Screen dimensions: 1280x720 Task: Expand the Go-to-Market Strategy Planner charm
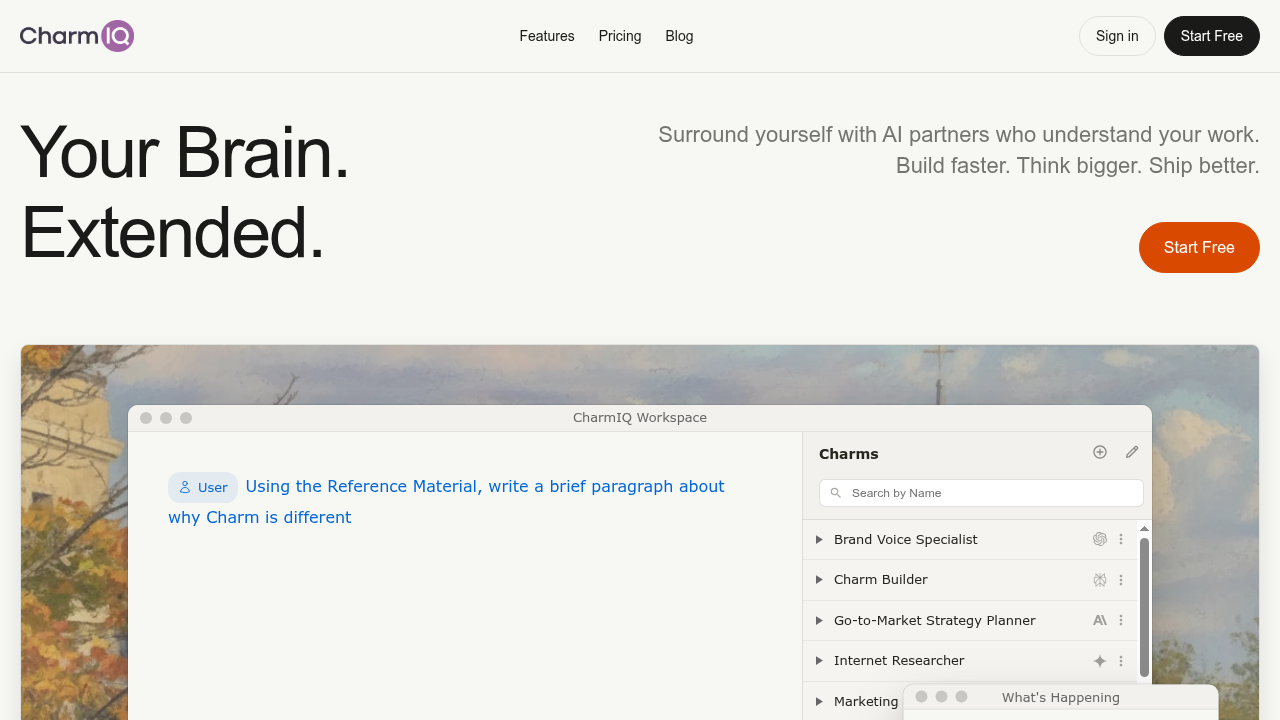(819, 620)
